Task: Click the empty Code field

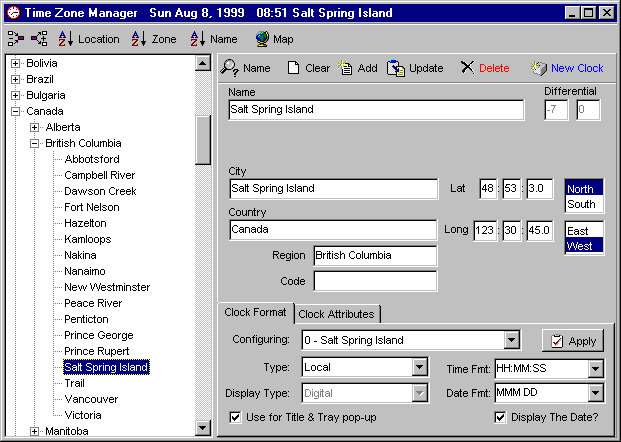Action: [x=375, y=281]
